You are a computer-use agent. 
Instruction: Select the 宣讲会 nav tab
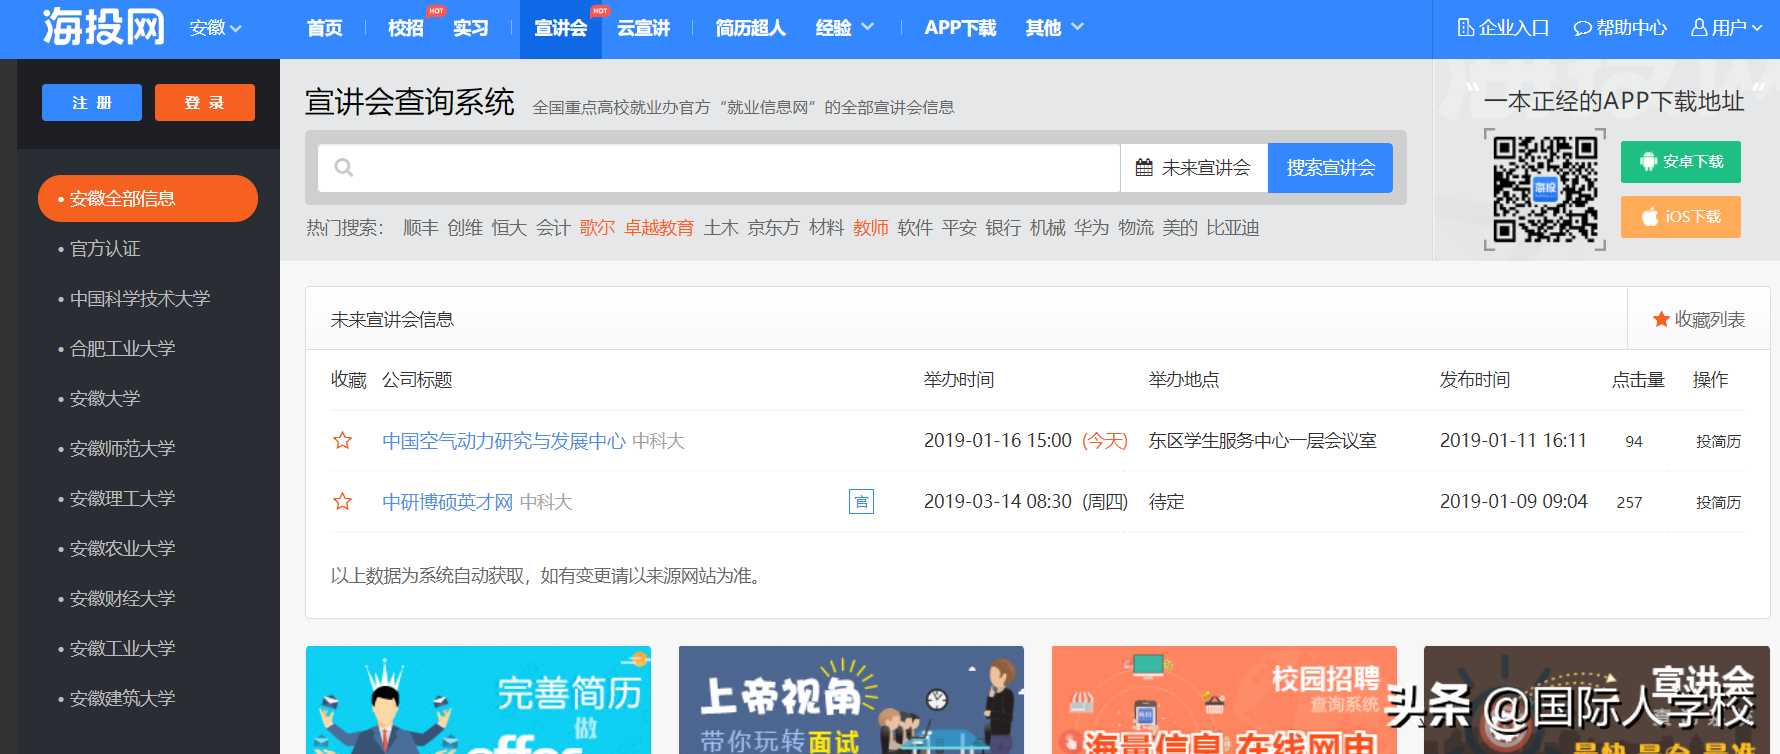561,29
